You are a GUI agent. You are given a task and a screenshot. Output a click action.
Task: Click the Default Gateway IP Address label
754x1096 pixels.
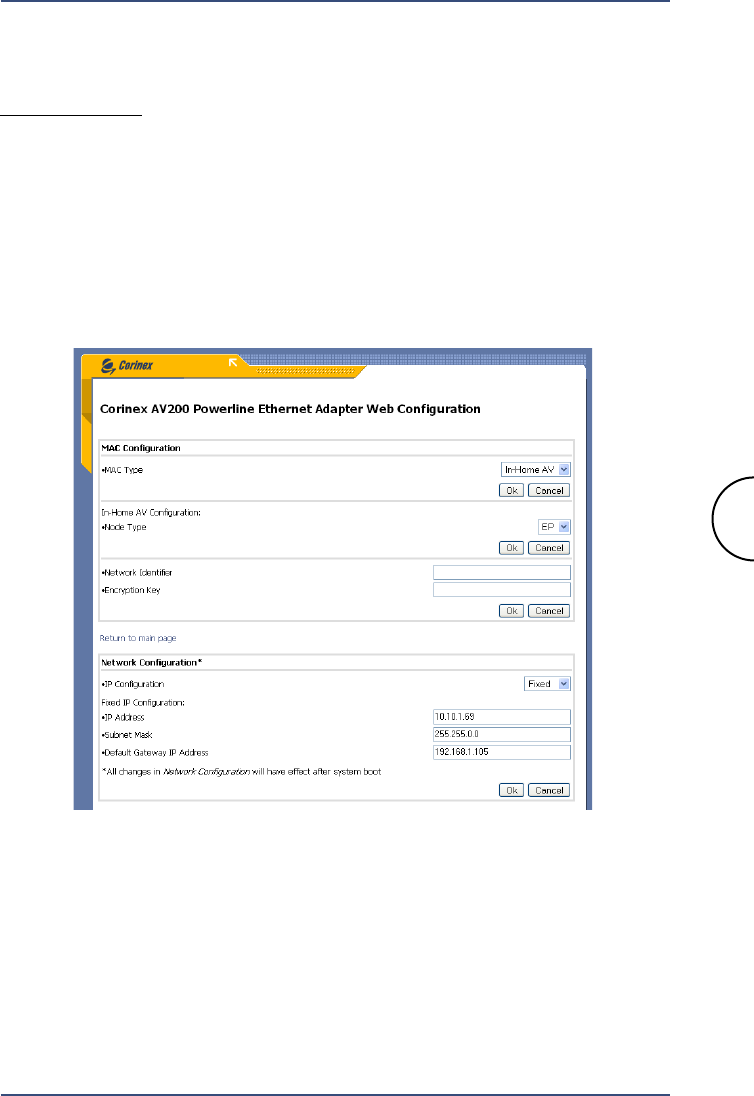click(155, 753)
